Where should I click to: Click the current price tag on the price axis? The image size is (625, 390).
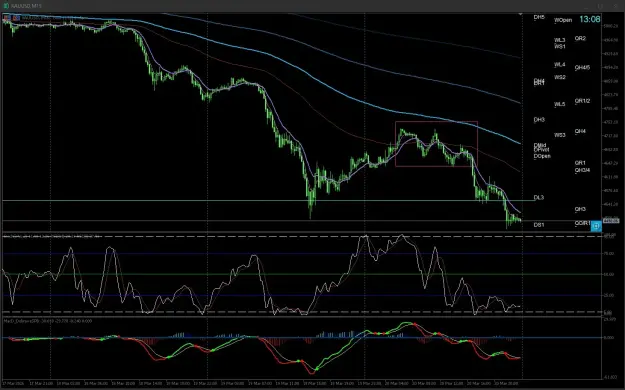click(x=611, y=221)
